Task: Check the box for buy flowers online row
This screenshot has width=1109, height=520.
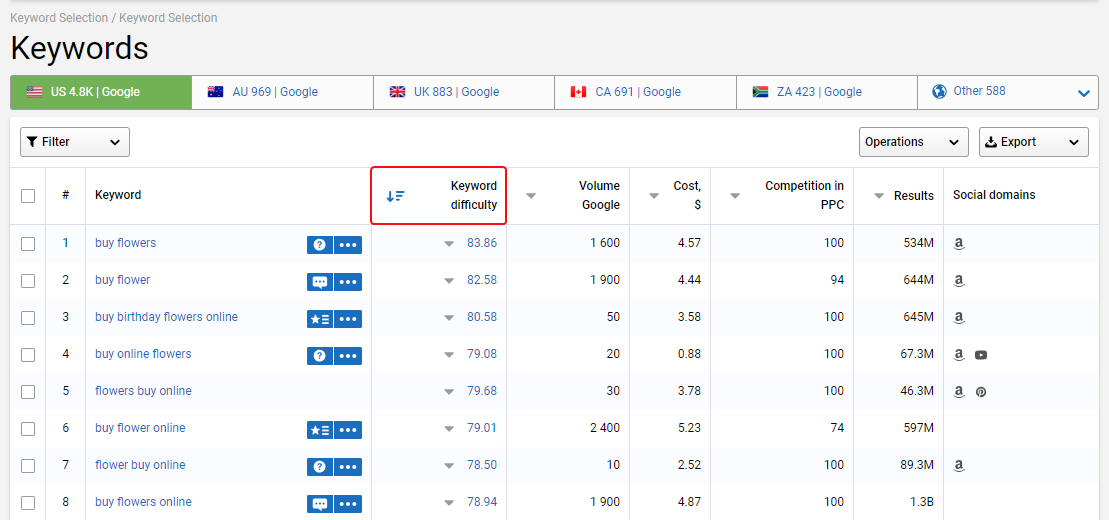Action: 28,503
